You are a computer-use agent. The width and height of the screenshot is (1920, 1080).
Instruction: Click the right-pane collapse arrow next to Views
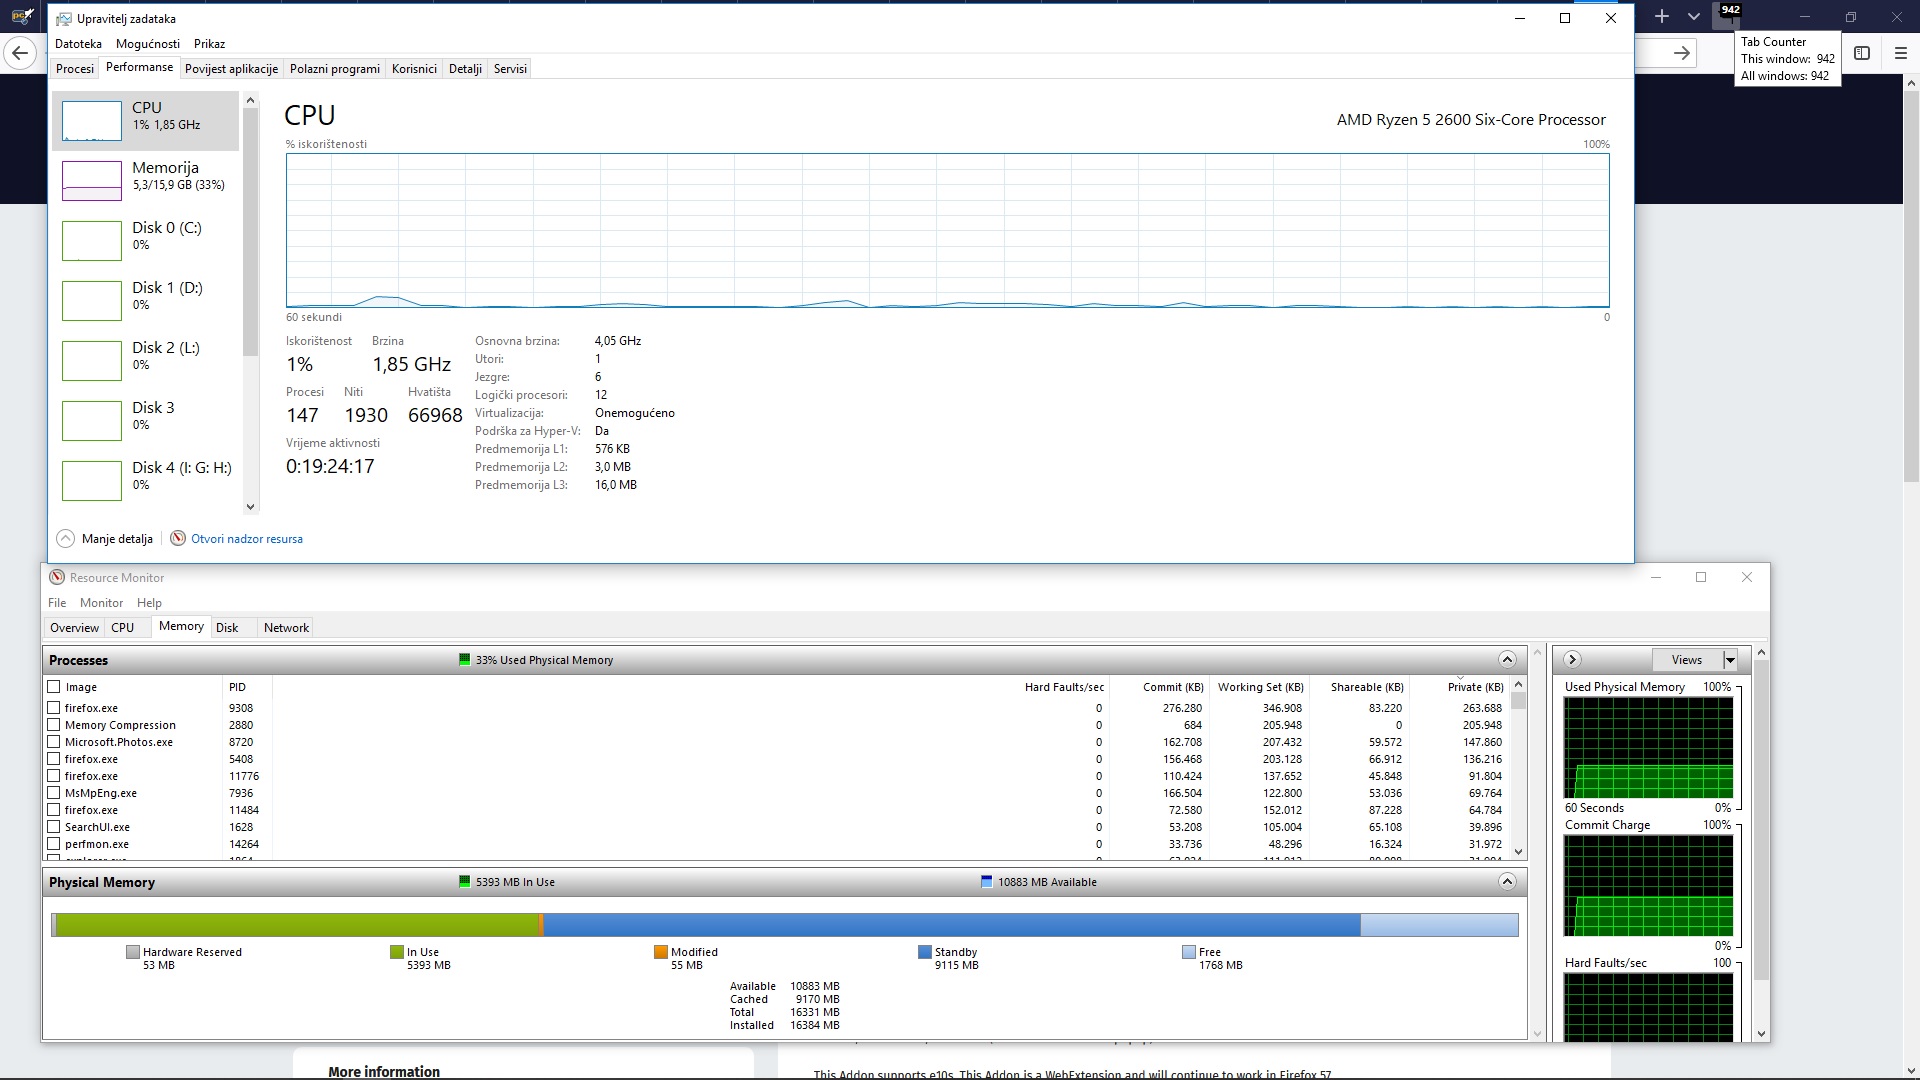1572,660
